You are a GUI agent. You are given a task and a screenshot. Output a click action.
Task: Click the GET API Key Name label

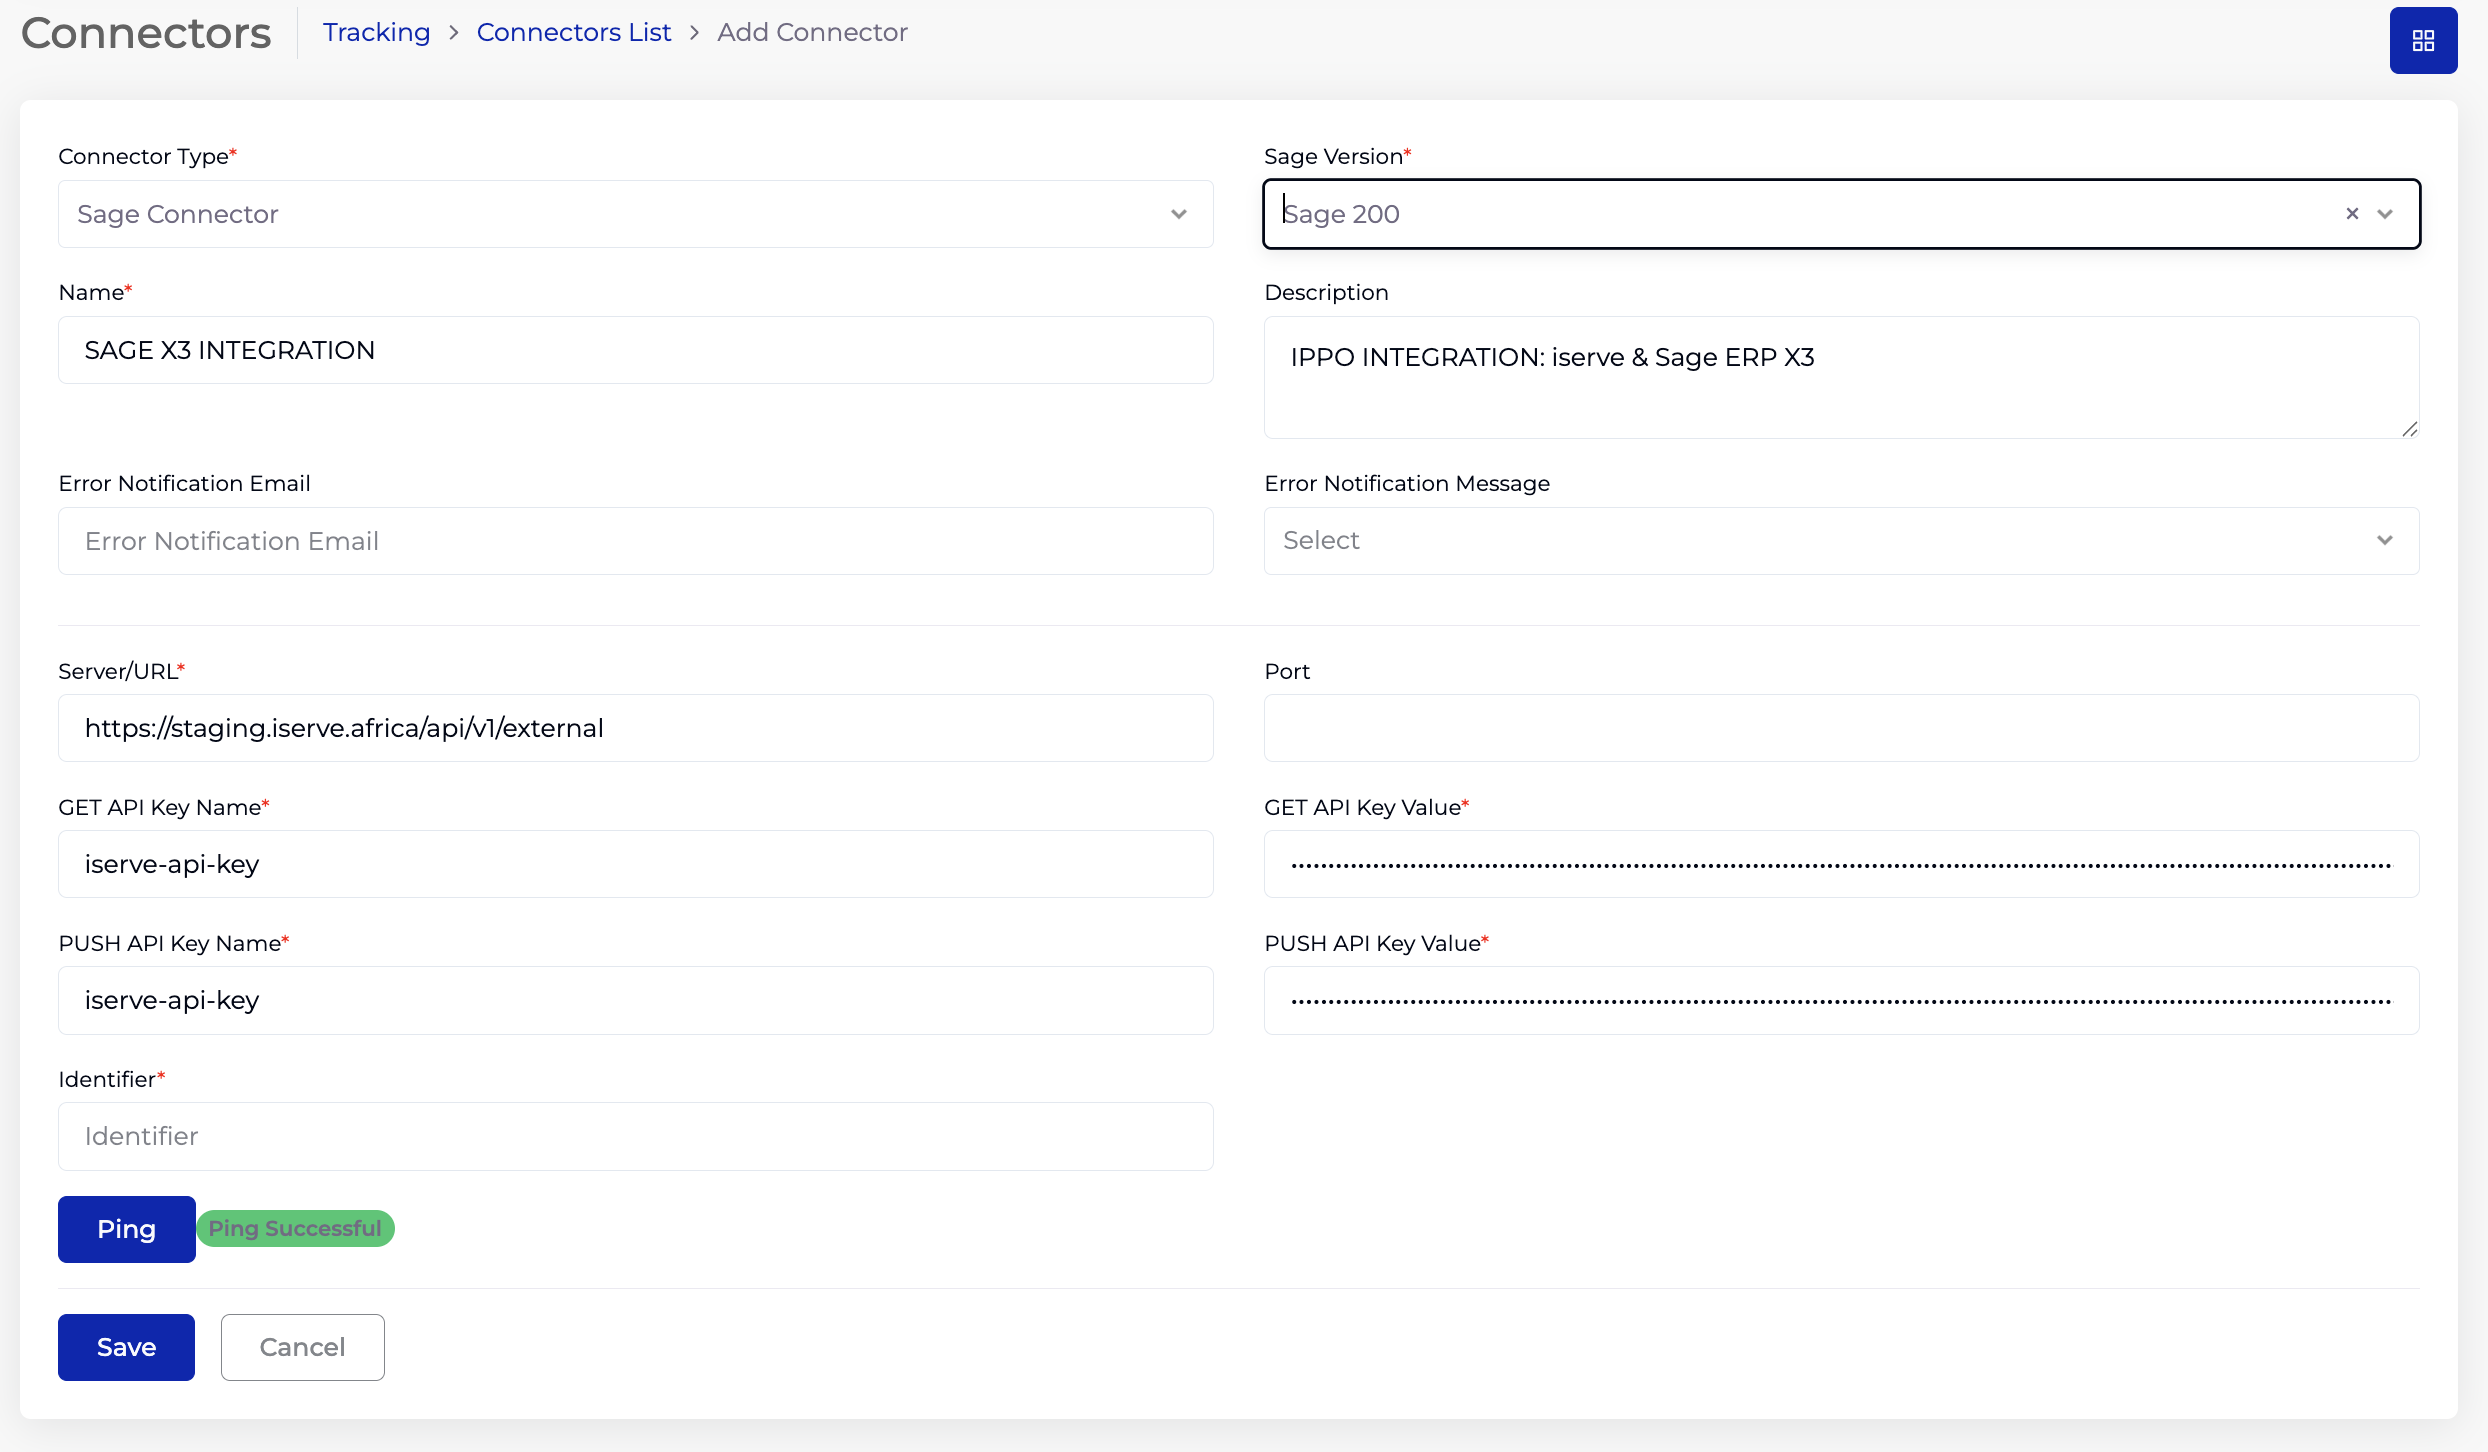pyautogui.click(x=163, y=807)
